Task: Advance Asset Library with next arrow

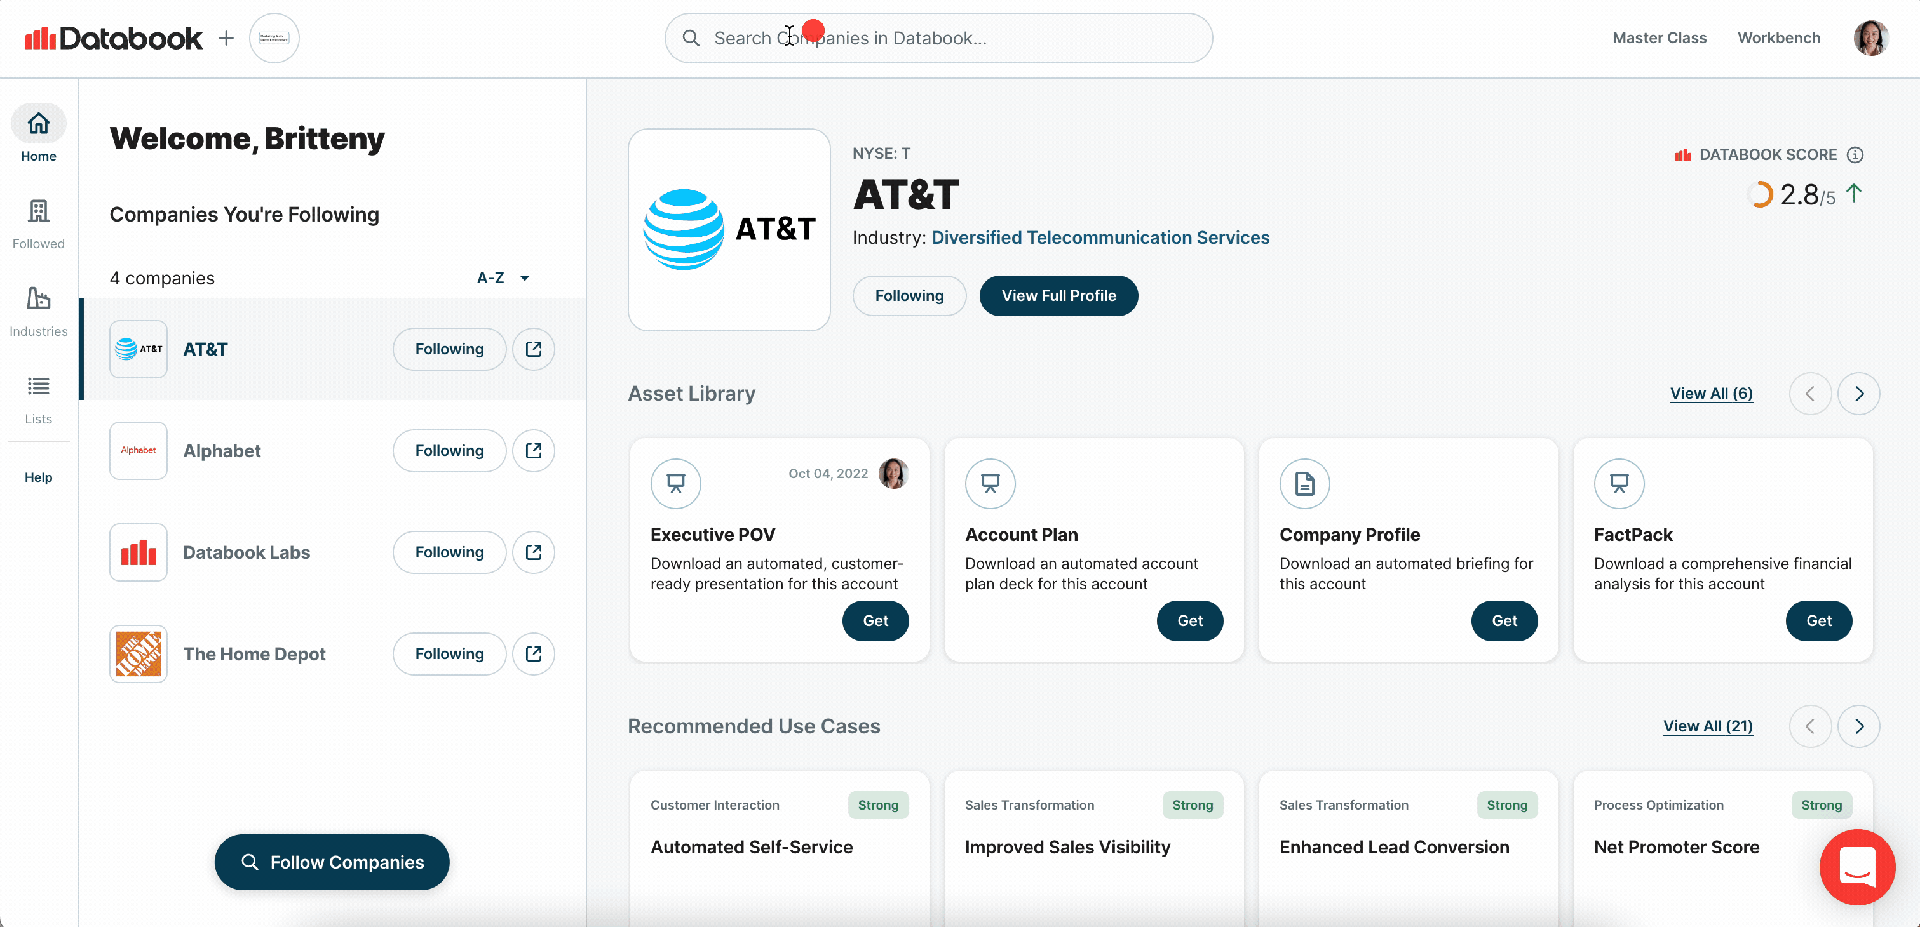Action: pos(1858,394)
